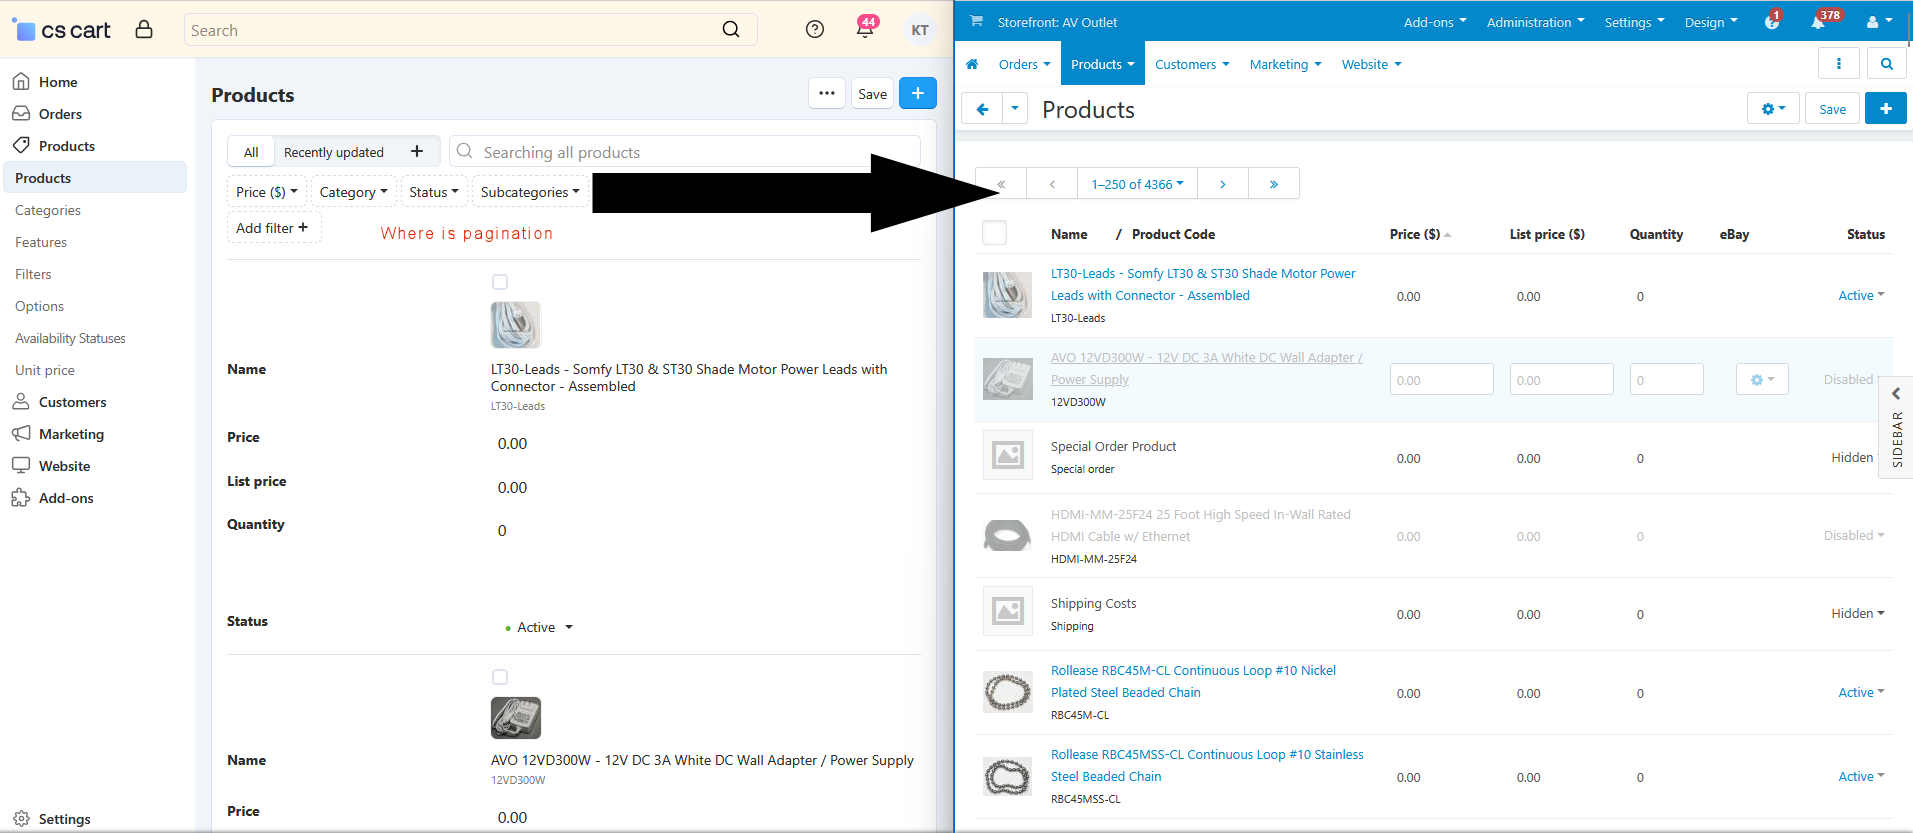The width and height of the screenshot is (1913, 833).
Task: Sort by Price ($) column header
Action: coord(1419,234)
